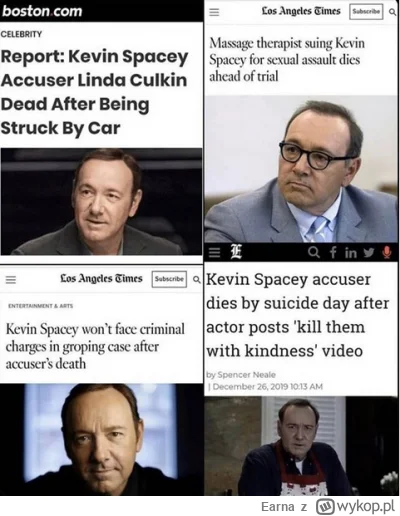The image size is (400, 516).
Task: Click search magnifier in lower-left Los Angeles Times header
Action: 197,279
